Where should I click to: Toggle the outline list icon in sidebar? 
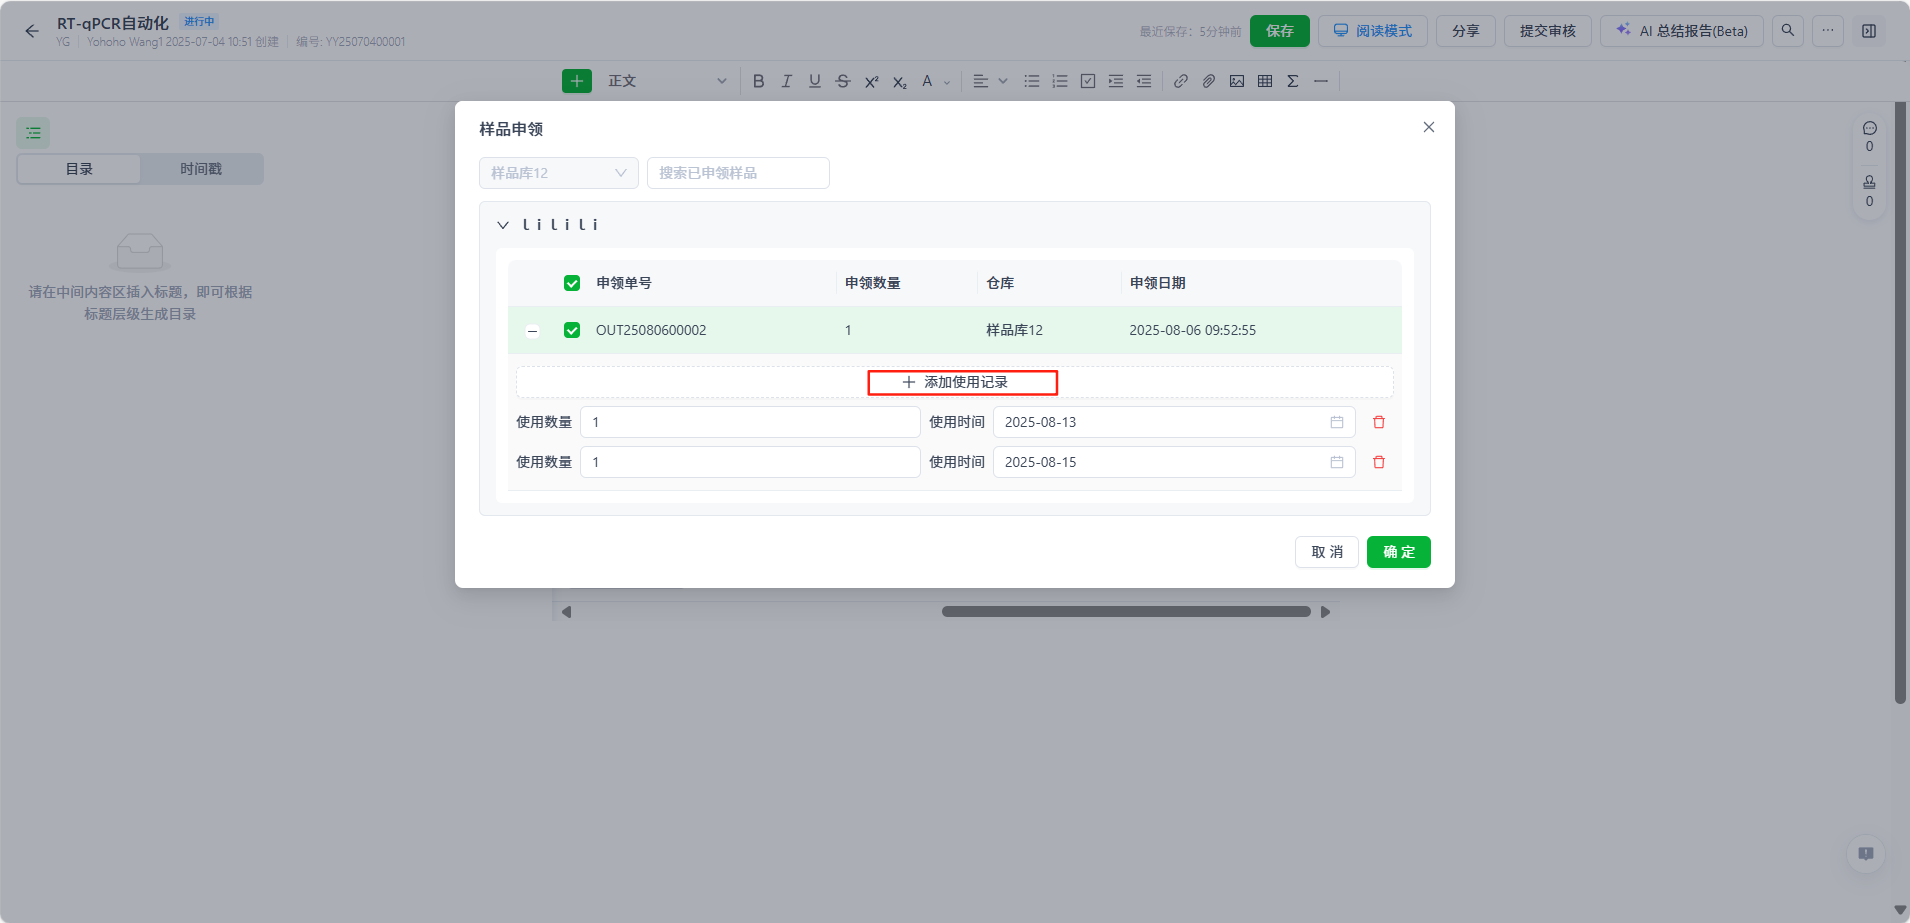tap(33, 133)
